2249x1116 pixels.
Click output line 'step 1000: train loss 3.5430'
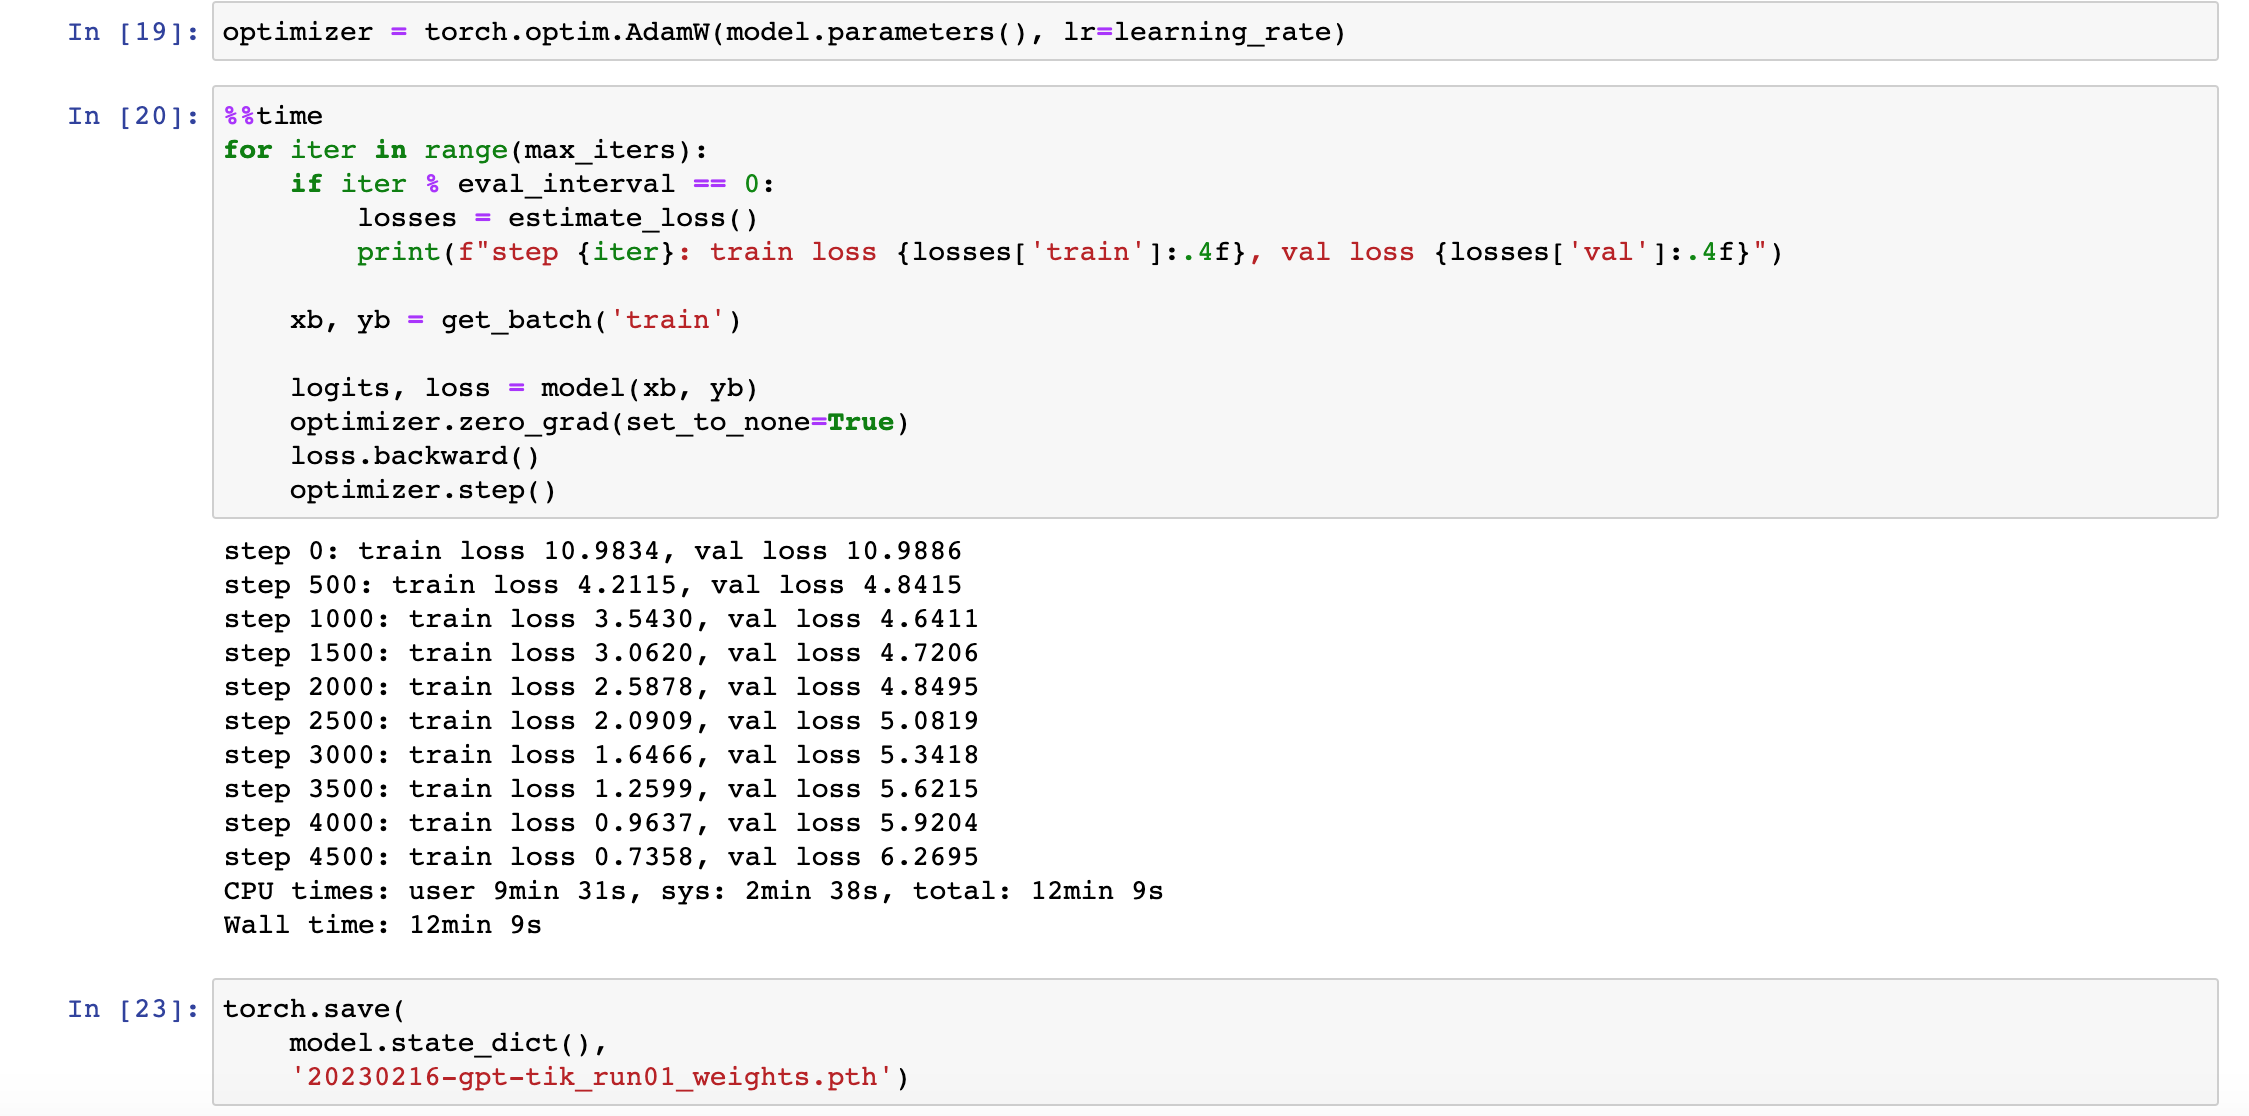coord(601,619)
